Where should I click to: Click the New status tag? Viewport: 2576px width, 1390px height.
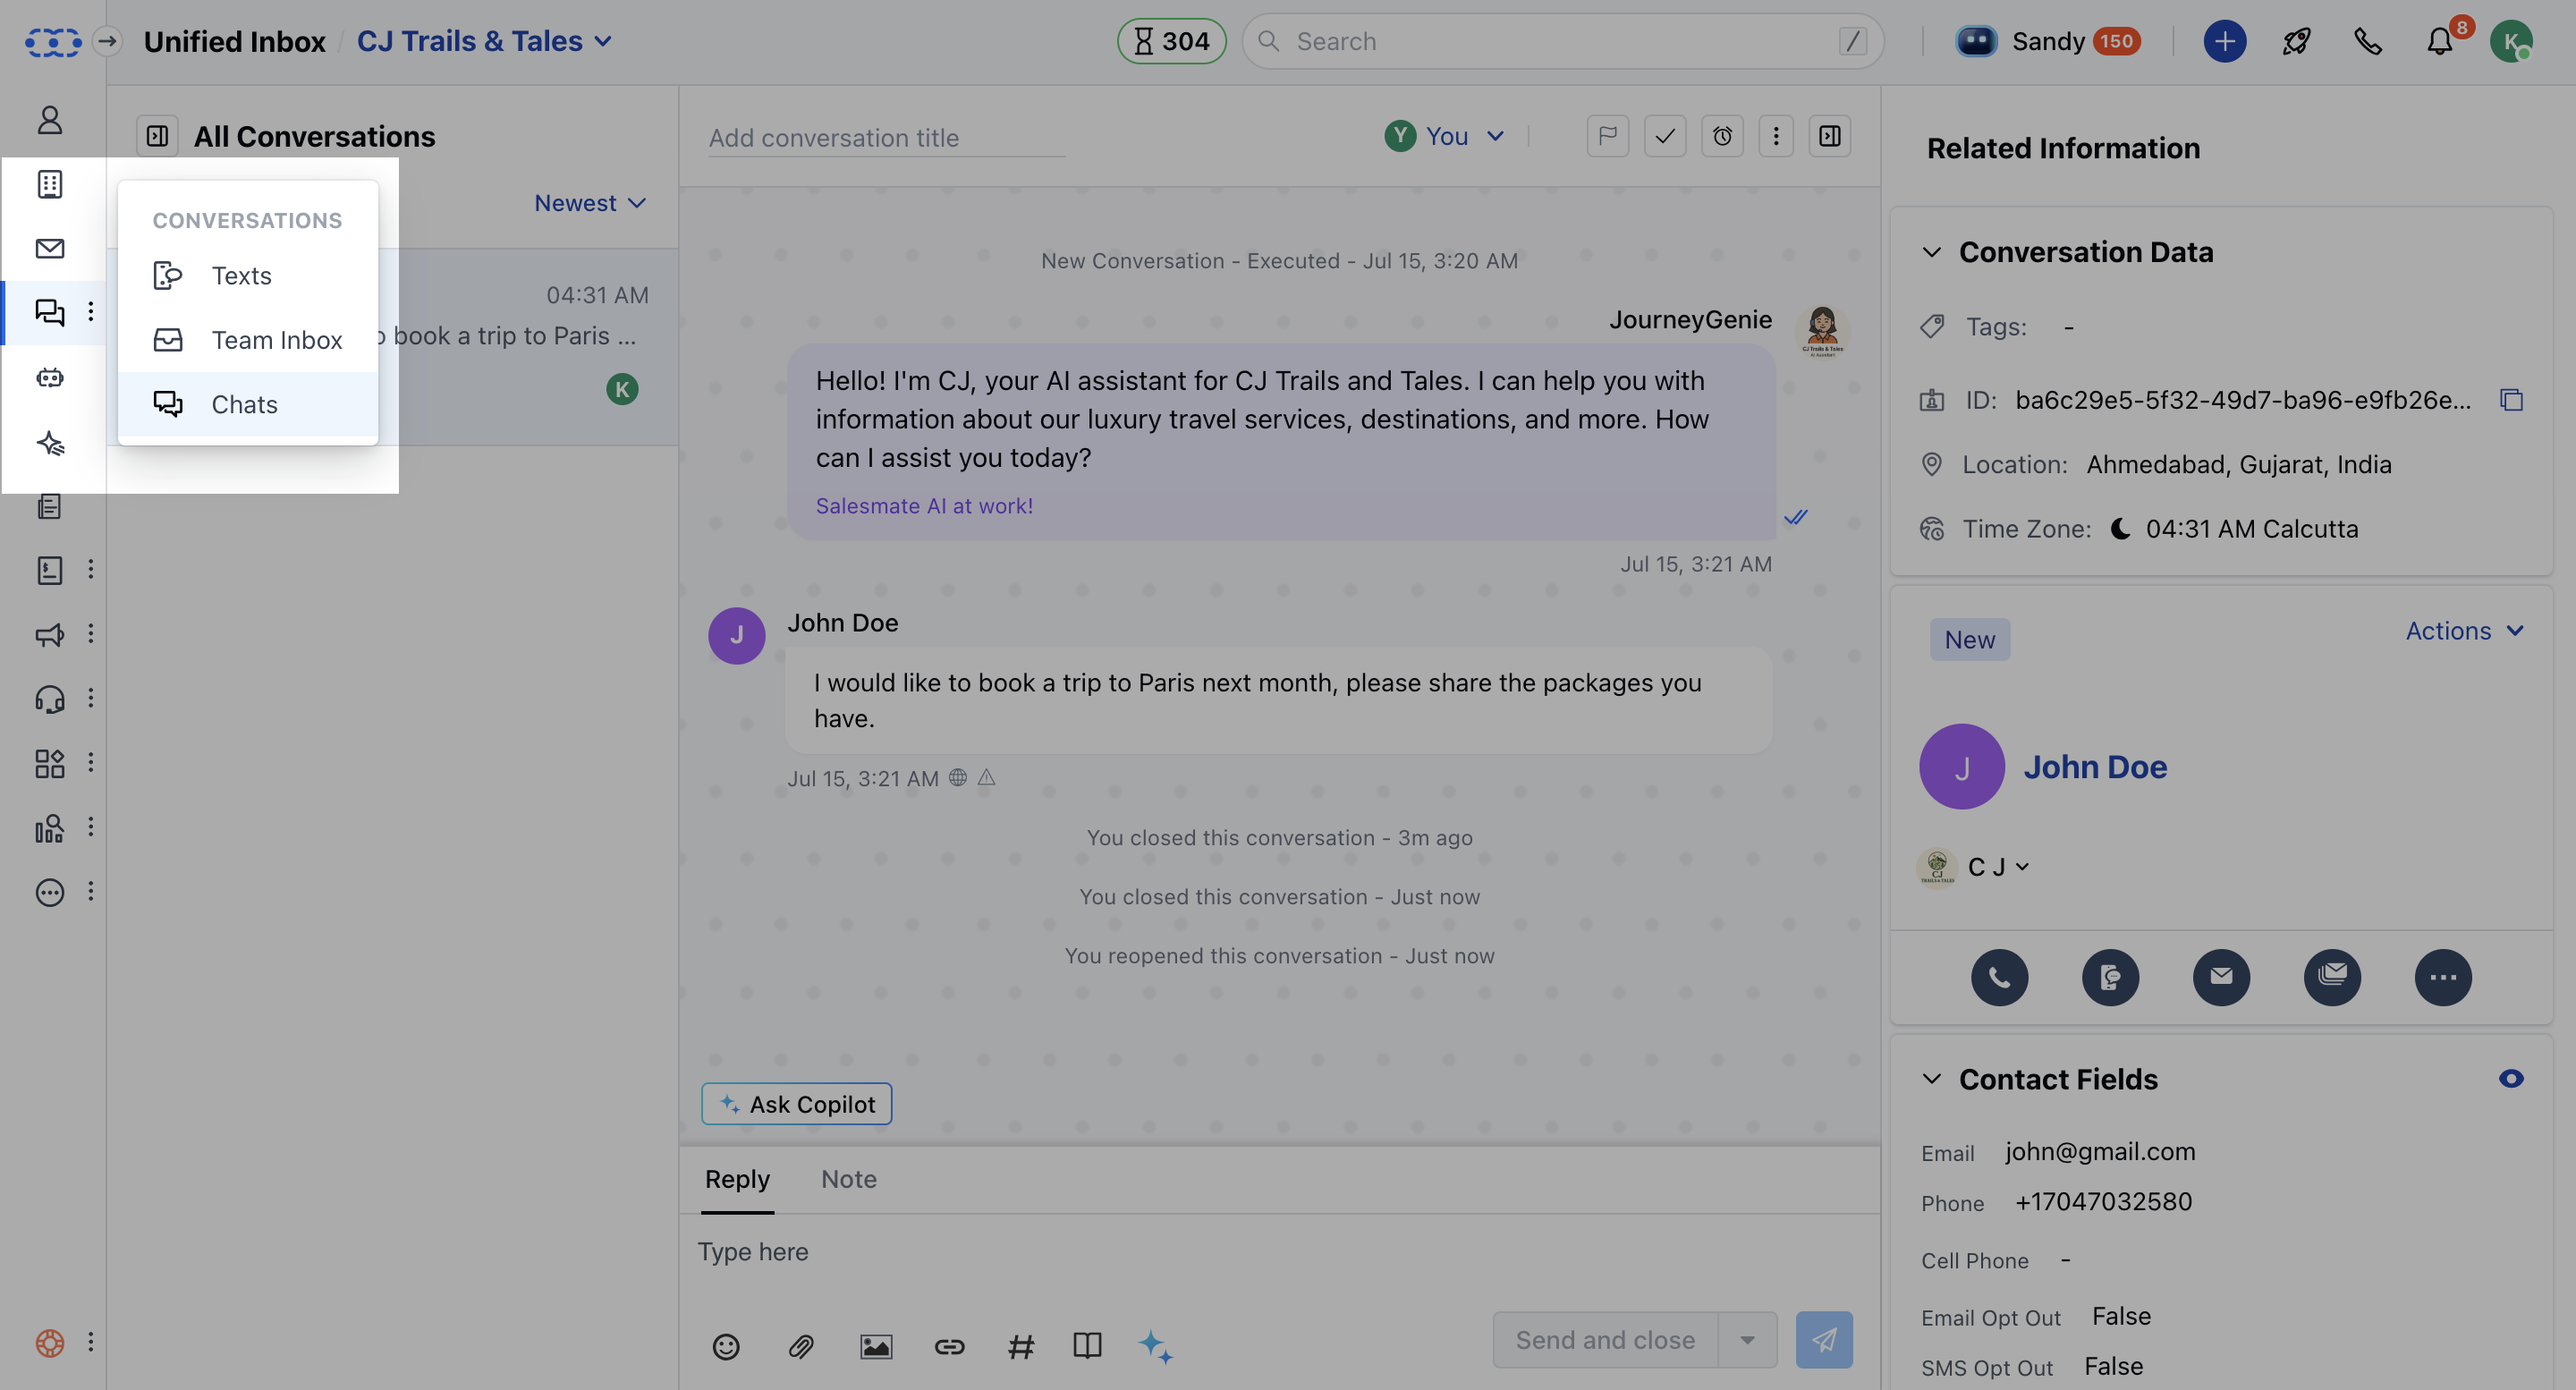tap(1969, 639)
